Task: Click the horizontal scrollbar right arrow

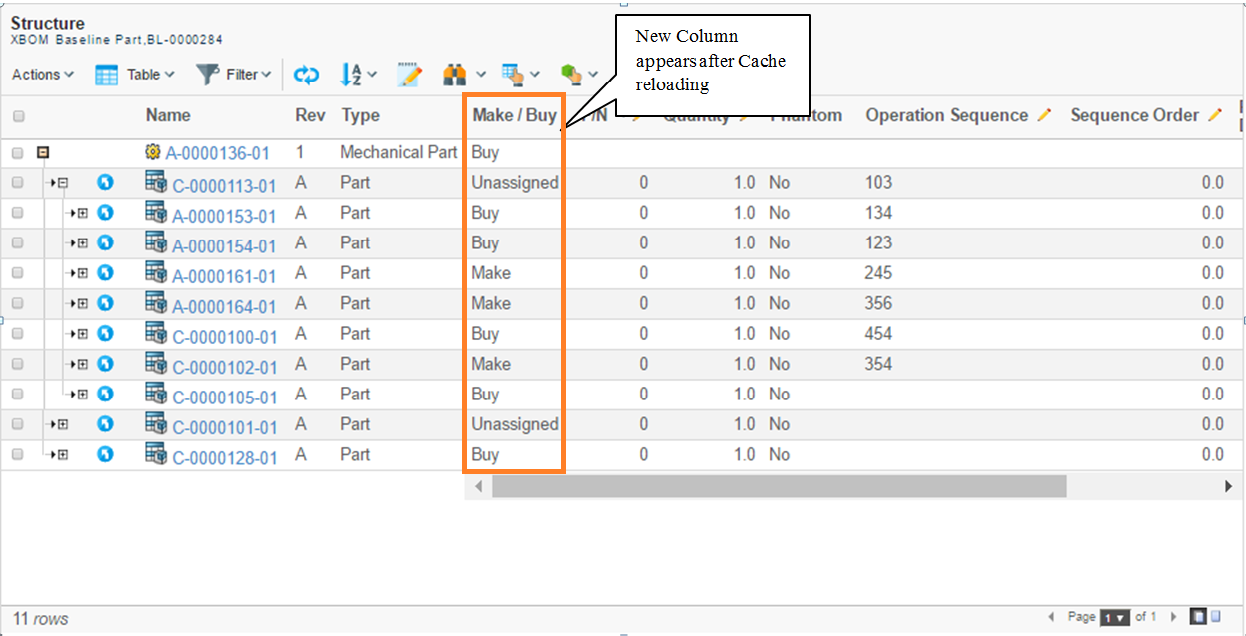Action: coord(1228,486)
